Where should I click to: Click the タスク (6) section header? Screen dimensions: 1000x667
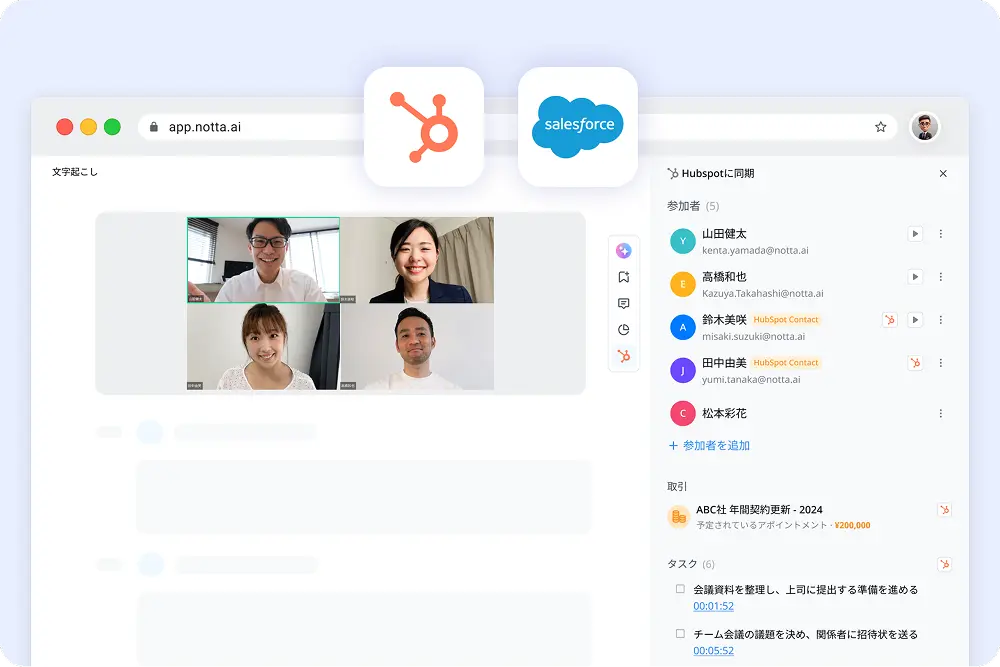point(691,564)
